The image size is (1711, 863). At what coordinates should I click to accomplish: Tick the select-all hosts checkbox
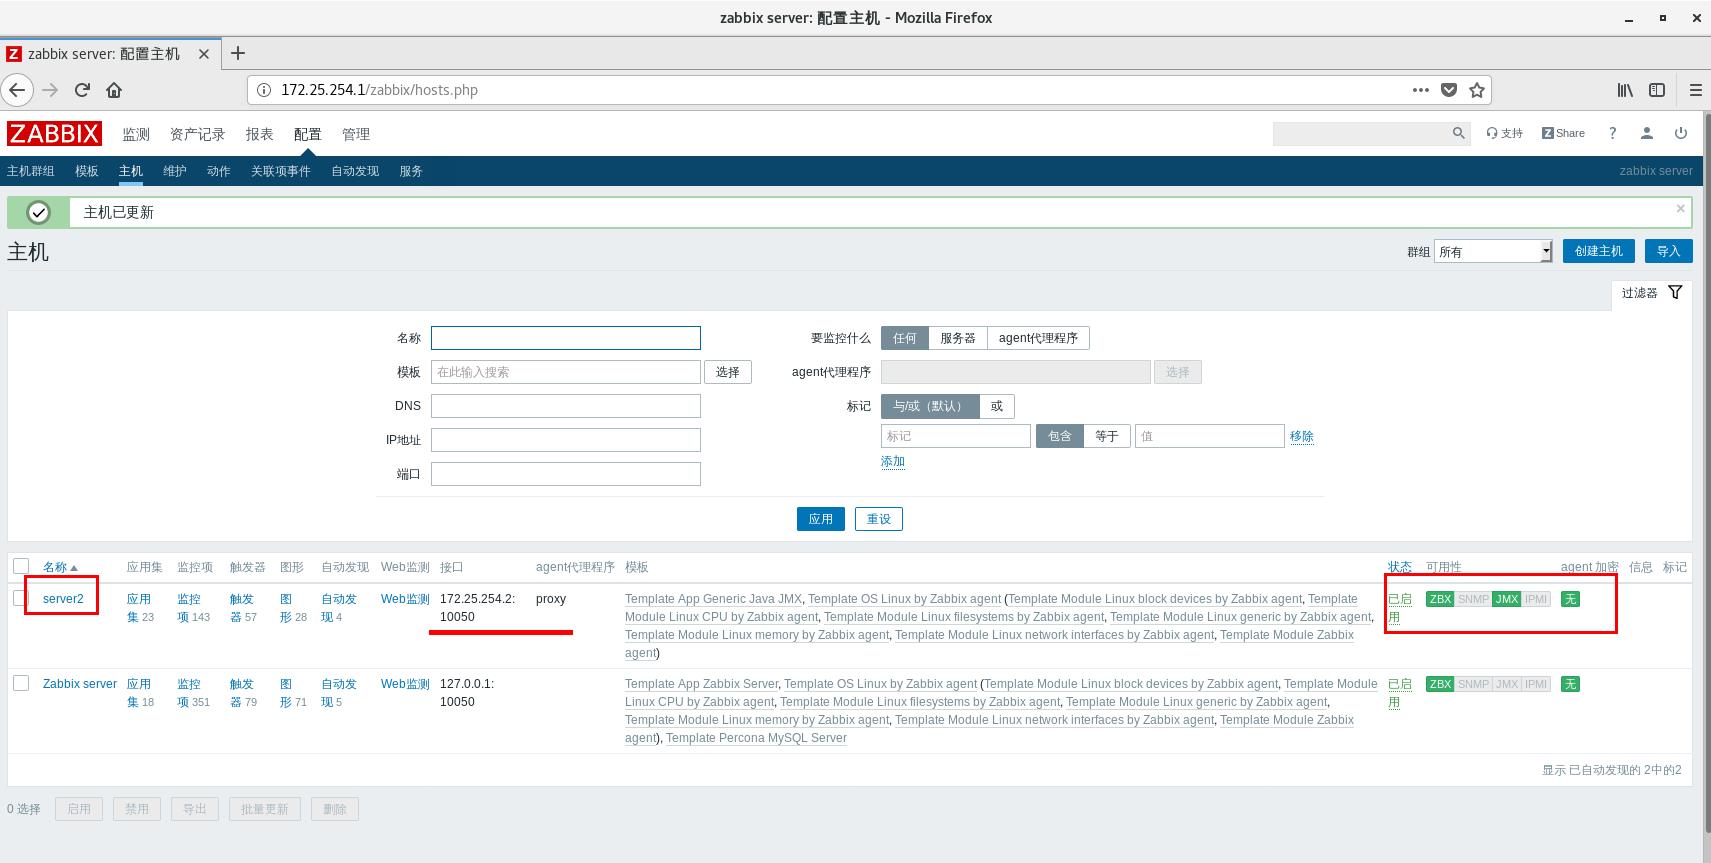21,566
